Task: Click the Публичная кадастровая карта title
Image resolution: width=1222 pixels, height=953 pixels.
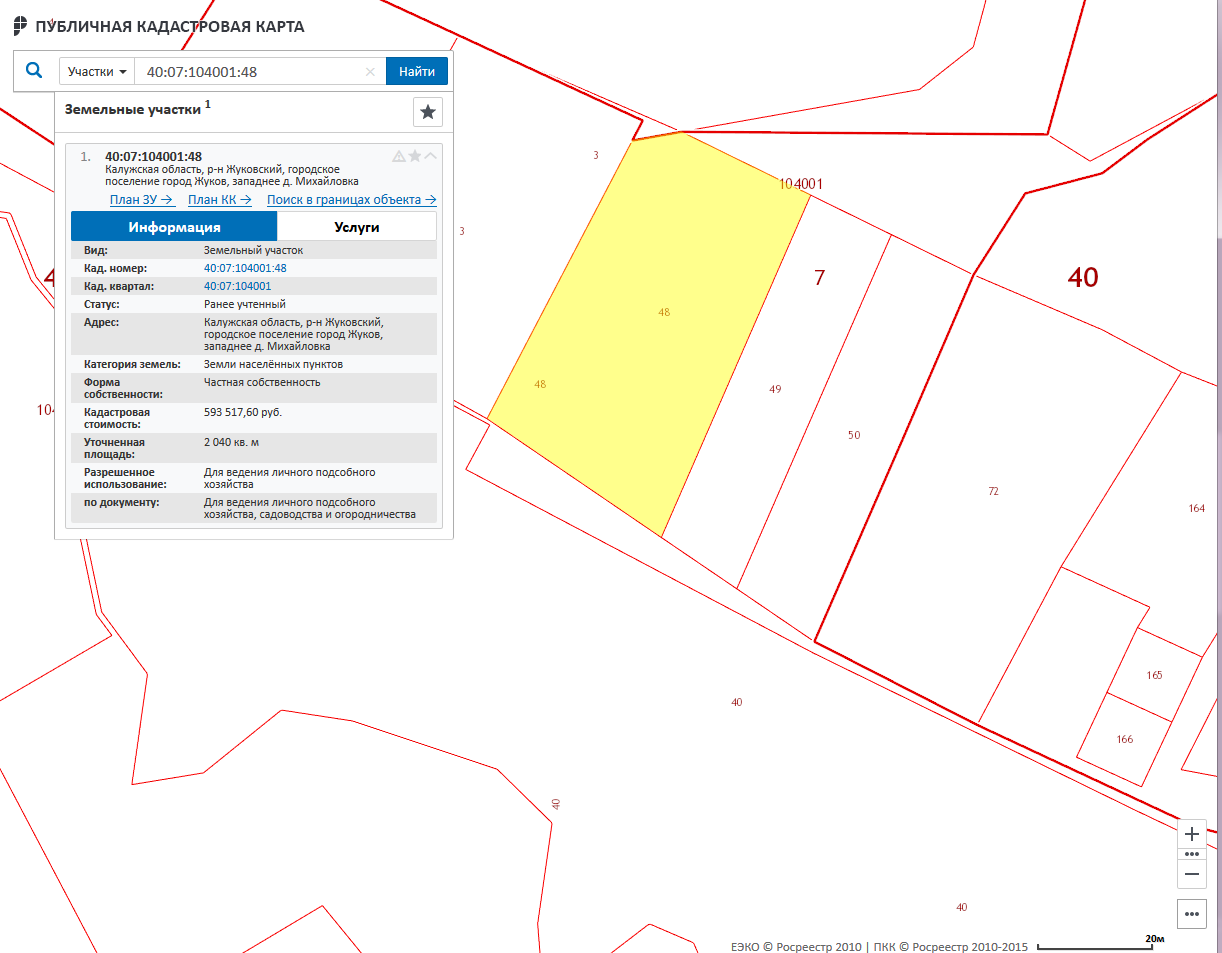Action: [170, 27]
